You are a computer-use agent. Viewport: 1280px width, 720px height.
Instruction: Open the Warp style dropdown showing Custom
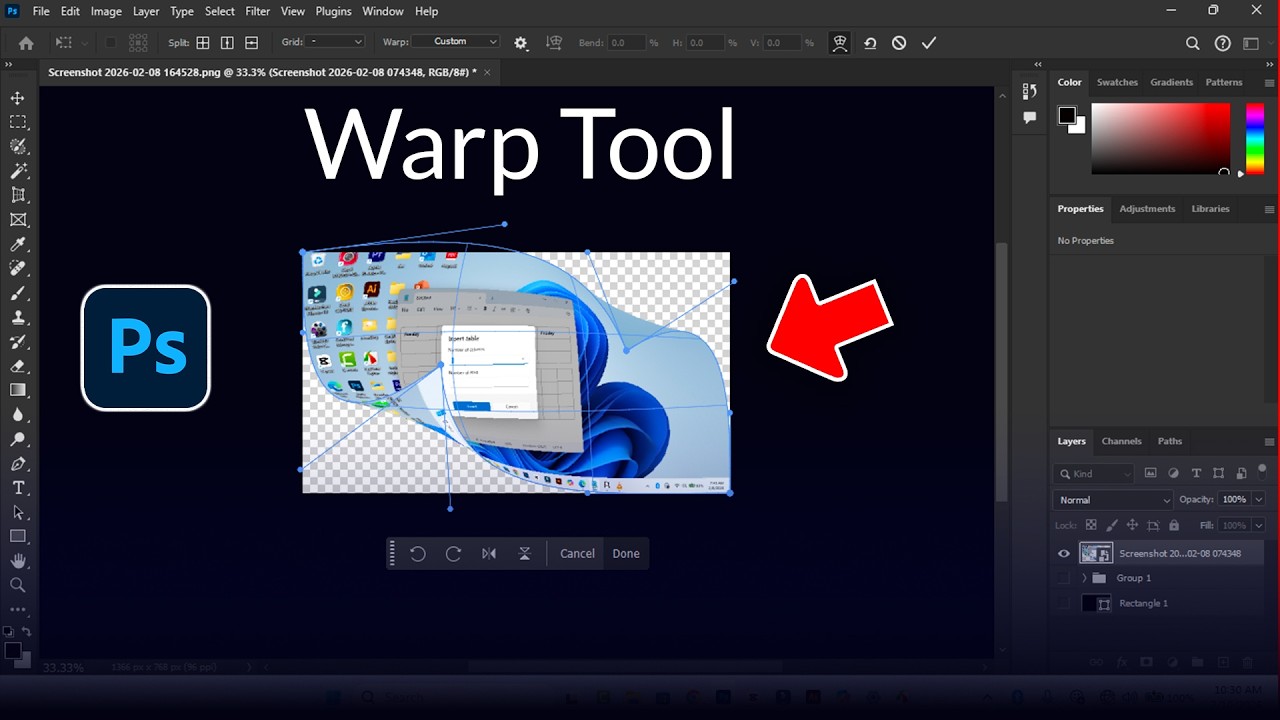point(454,42)
